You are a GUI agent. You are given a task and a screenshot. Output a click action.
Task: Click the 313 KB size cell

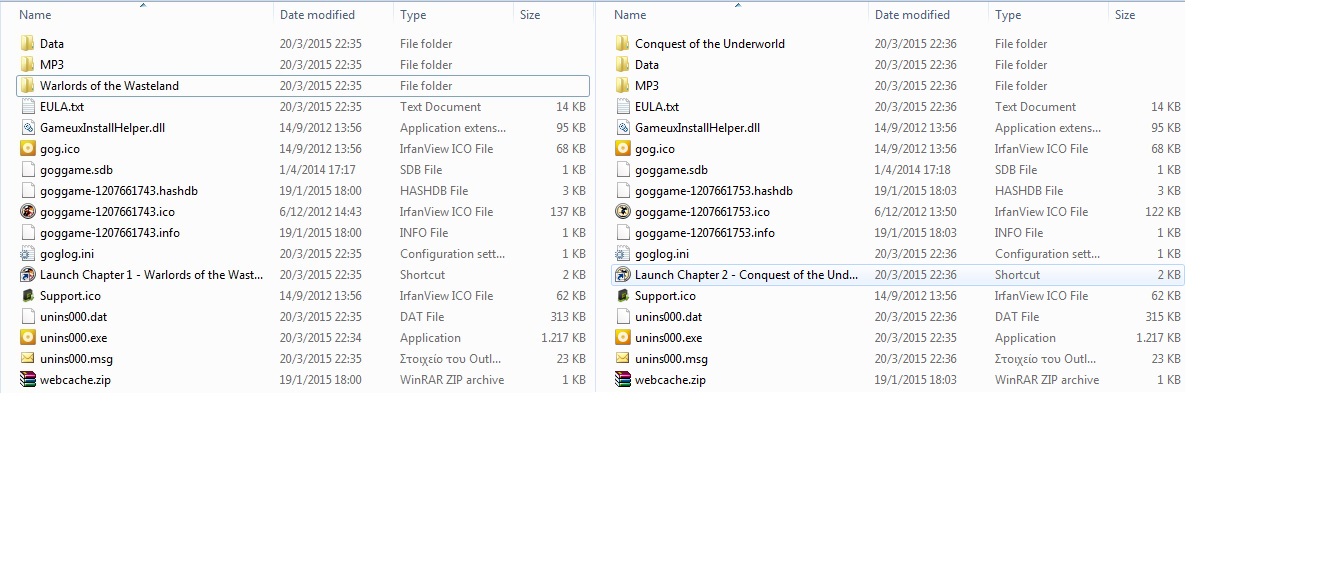coord(568,317)
